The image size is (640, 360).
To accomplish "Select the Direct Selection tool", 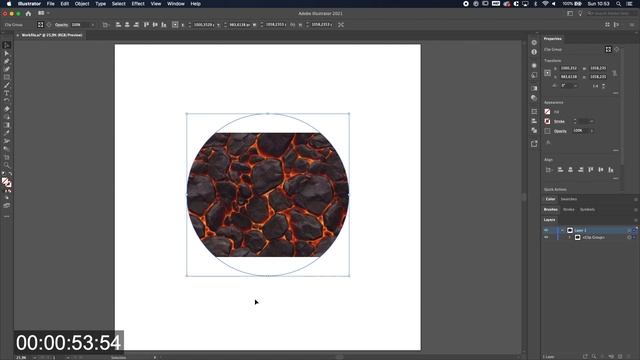I will click(x=7, y=53).
